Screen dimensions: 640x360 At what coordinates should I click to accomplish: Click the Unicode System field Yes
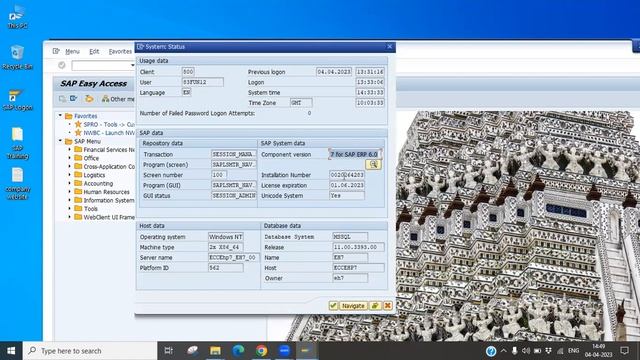[x=347, y=196]
